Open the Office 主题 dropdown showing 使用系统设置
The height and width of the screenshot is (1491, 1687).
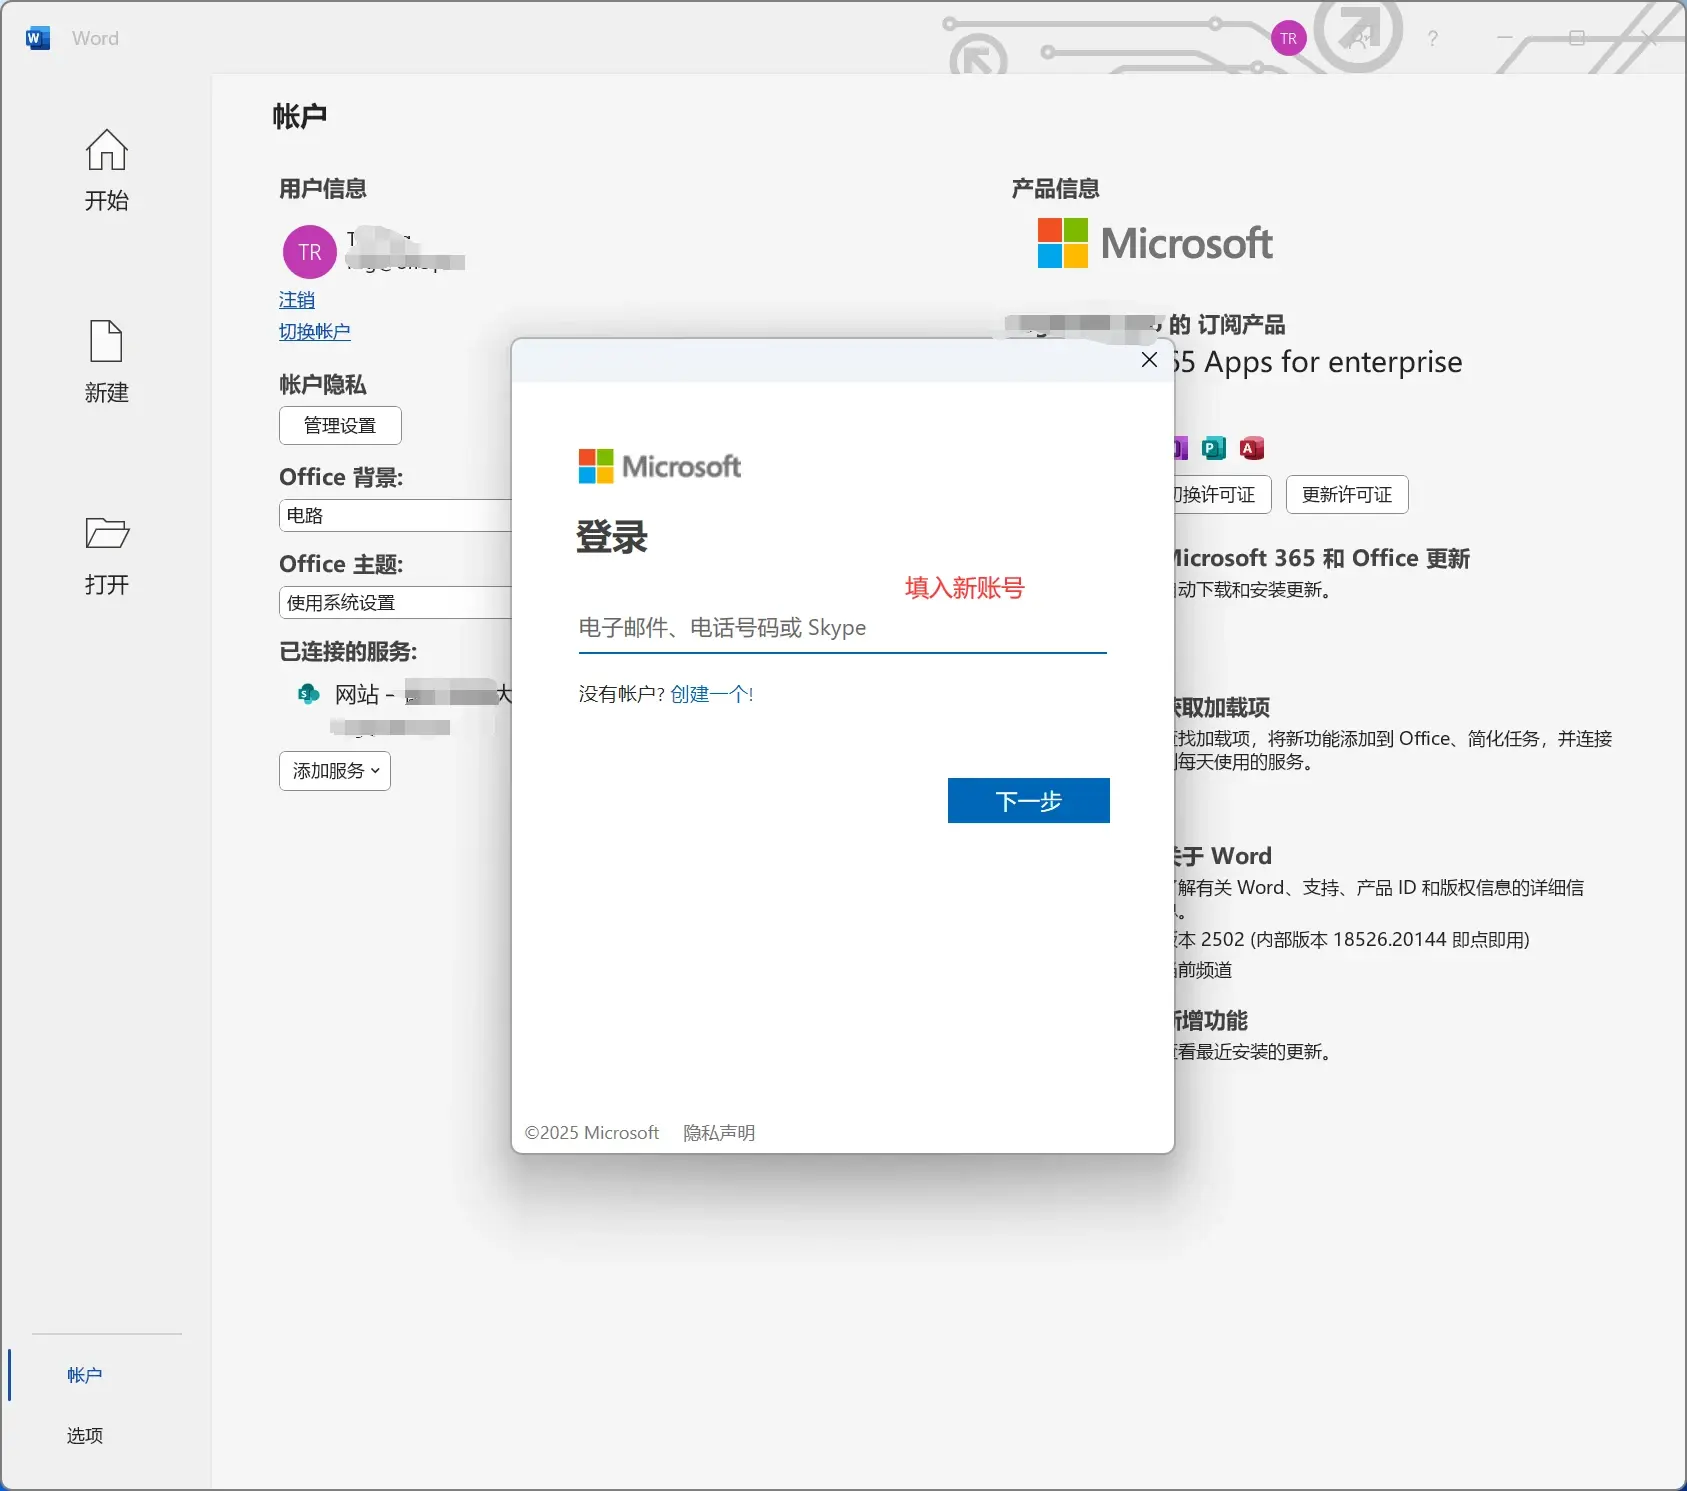395,602
